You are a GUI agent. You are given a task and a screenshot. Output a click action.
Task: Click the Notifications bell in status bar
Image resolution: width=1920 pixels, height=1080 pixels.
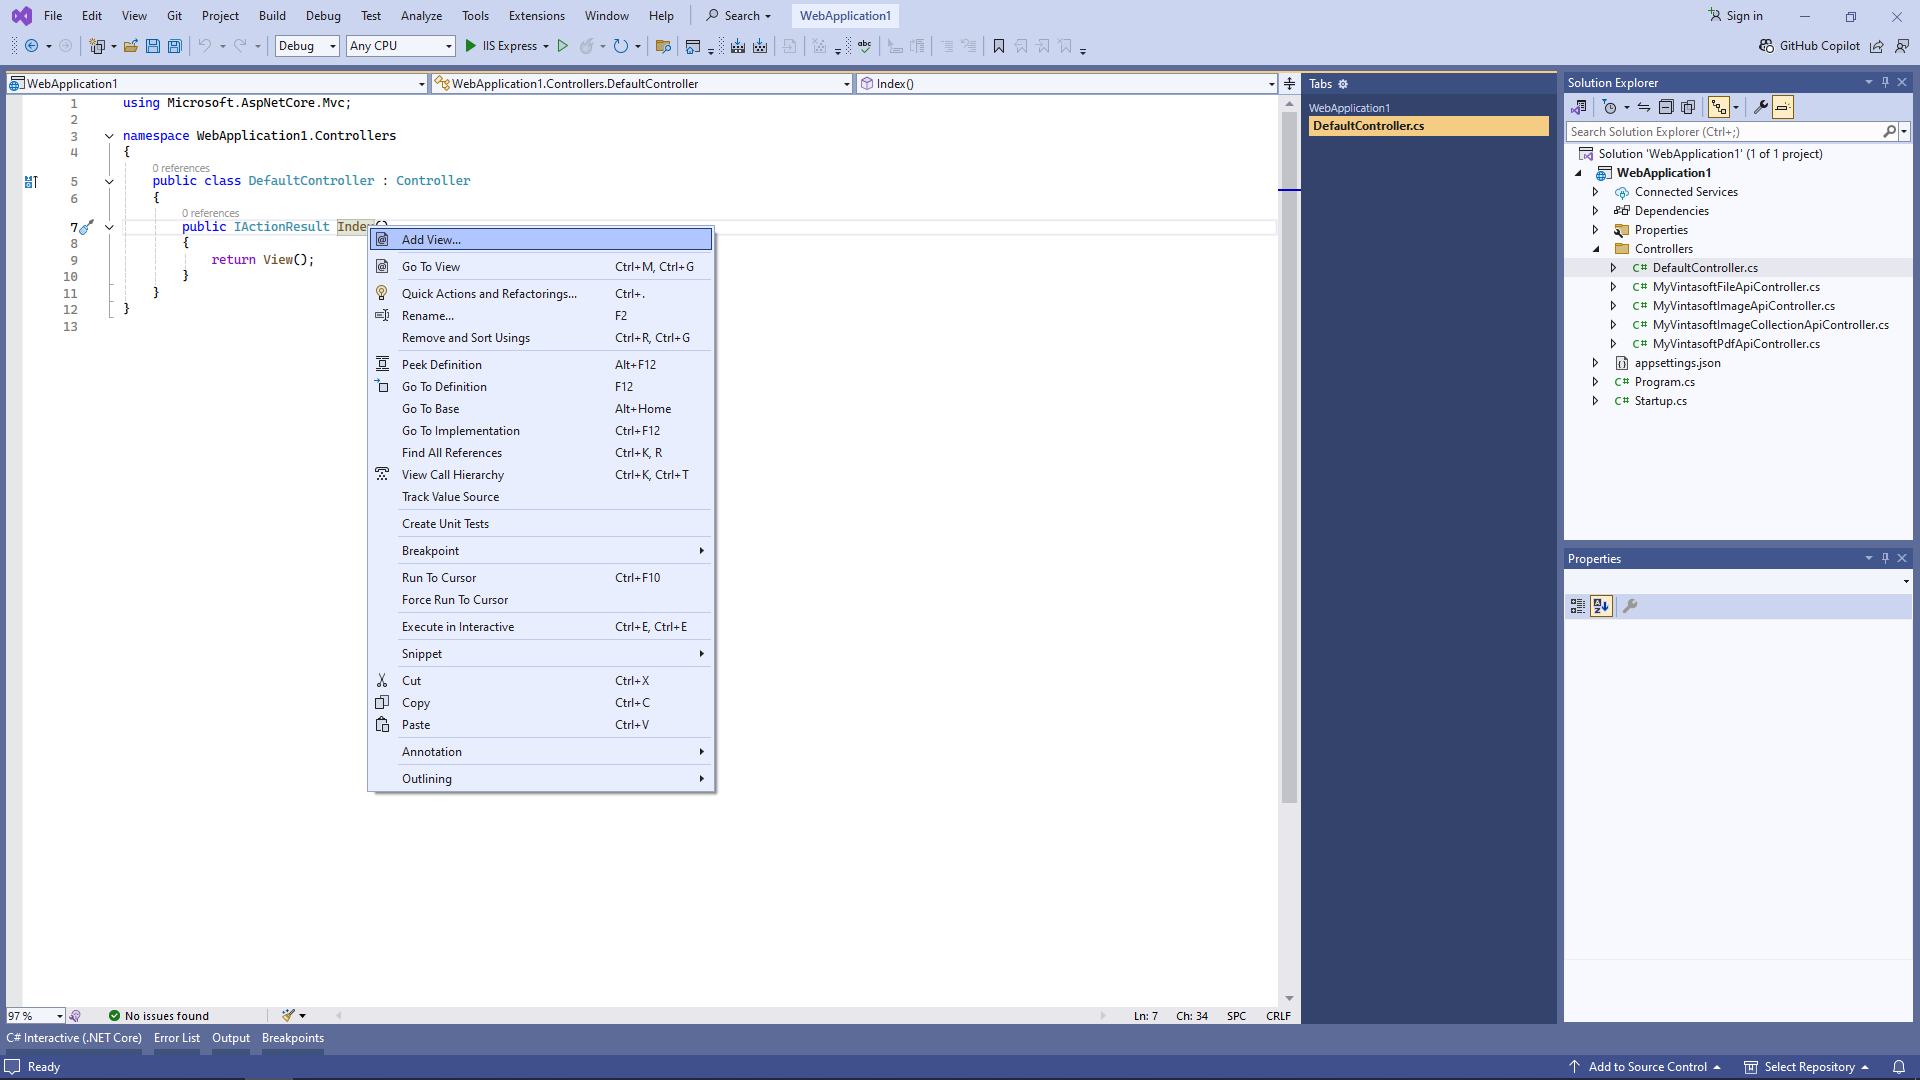click(x=1899, y=1067)
